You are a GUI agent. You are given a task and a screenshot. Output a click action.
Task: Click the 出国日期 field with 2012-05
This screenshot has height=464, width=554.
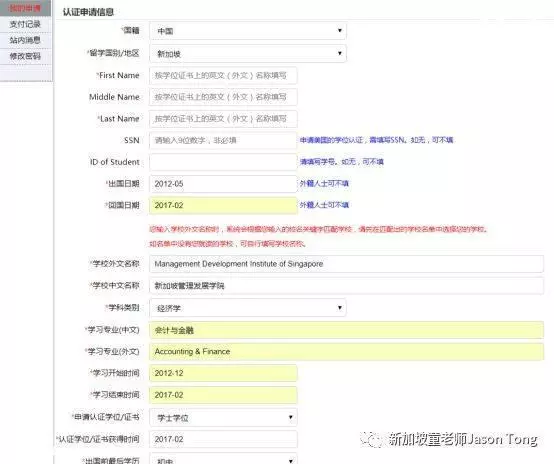[x=223, y=184]
